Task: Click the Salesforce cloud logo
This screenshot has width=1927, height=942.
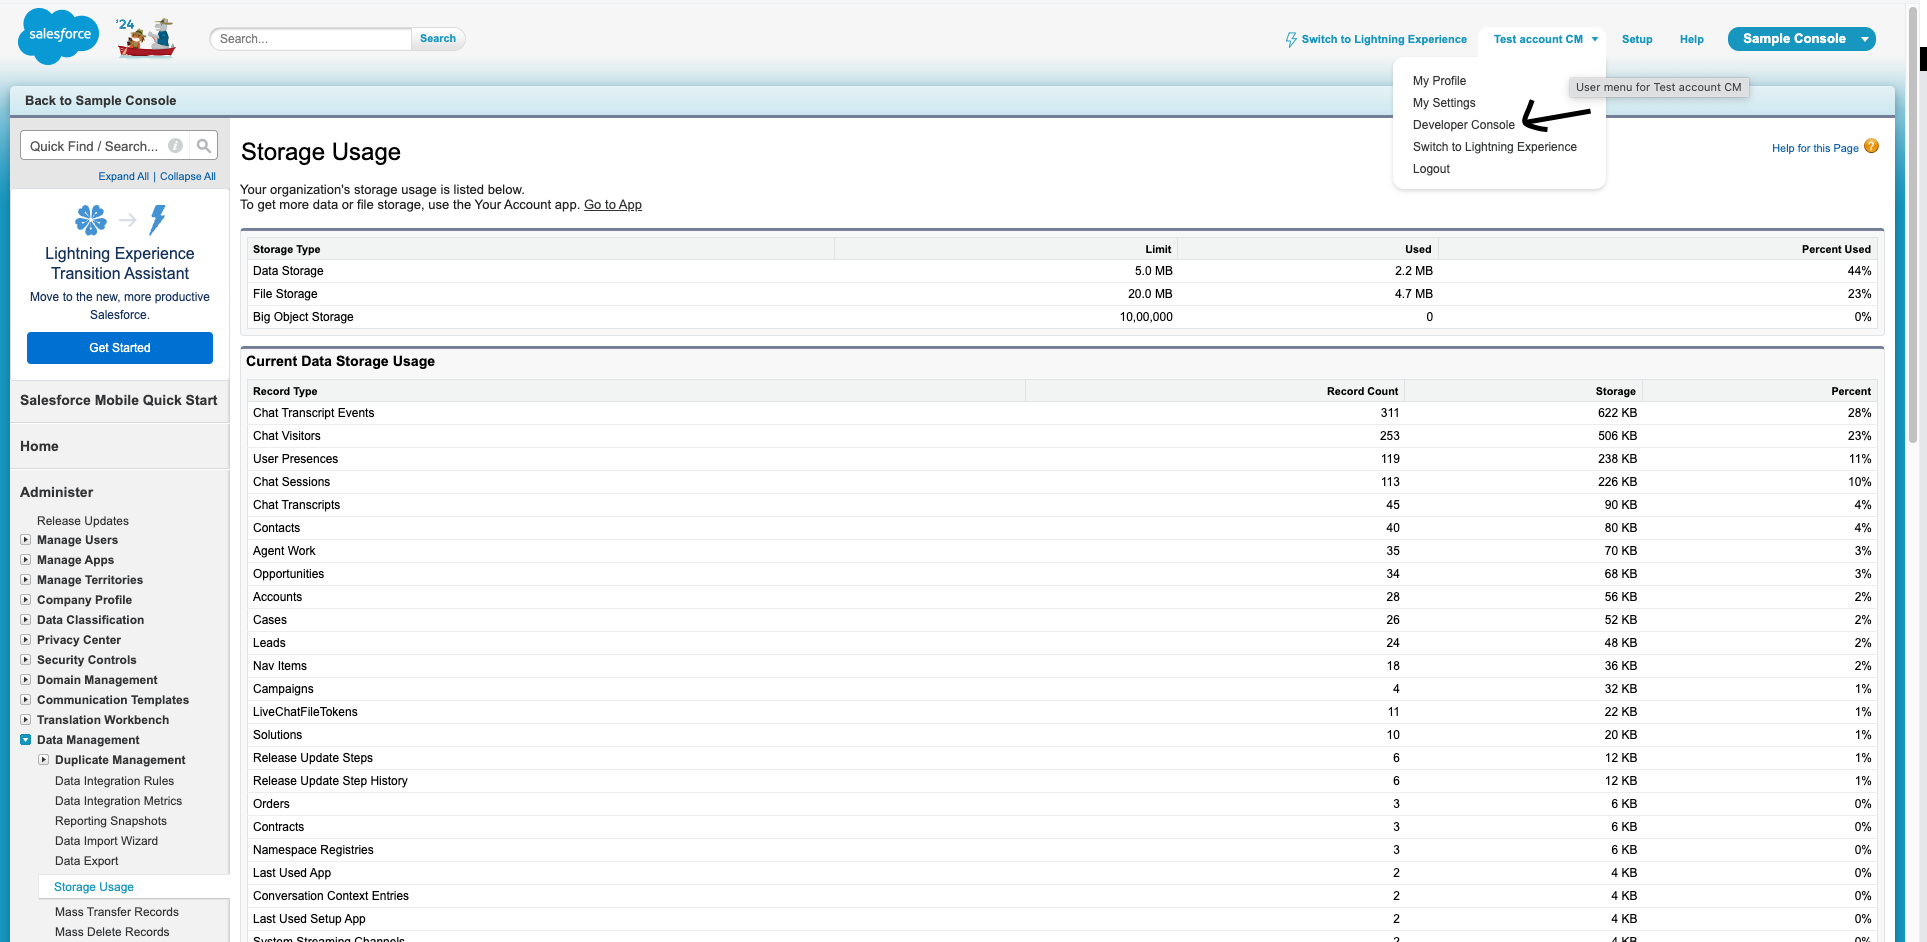Action: [x=59, y=35]
